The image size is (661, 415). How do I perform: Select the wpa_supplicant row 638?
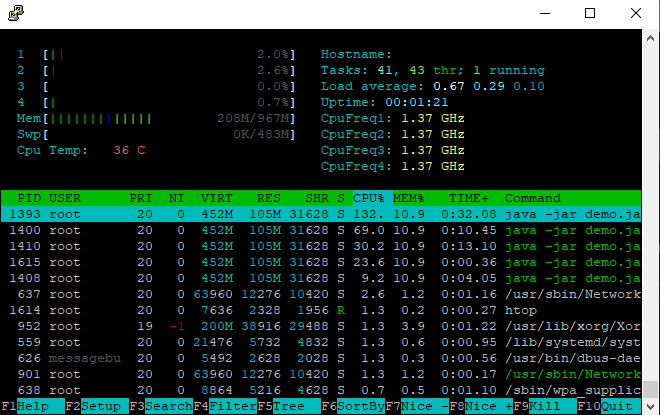(321, 391)
